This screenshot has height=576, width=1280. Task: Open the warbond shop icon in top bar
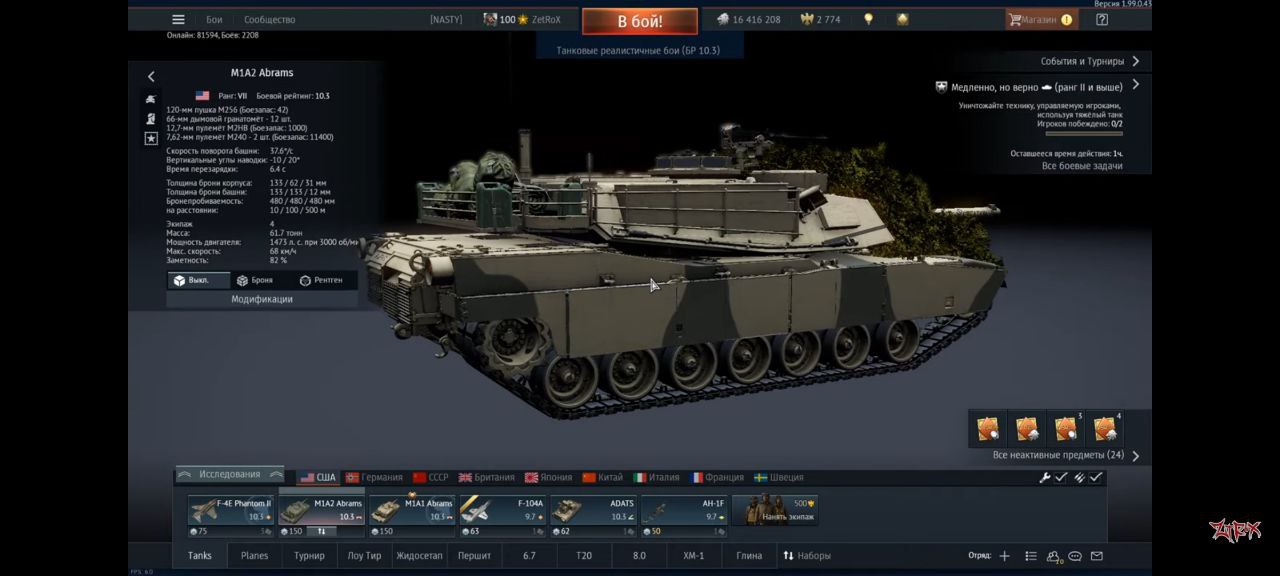click(902, 19)
